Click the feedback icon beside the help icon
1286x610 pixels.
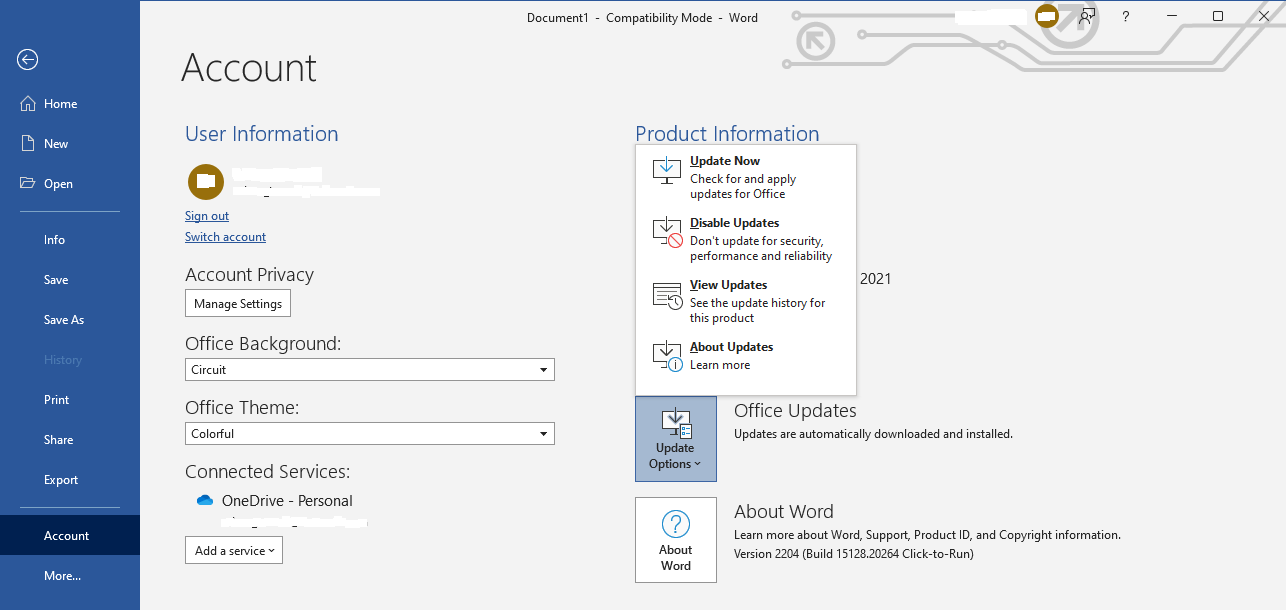(1087, 16)
